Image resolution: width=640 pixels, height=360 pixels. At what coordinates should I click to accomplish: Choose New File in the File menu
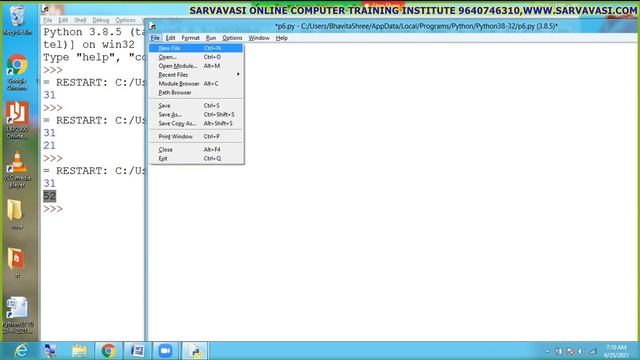(x=196, y=48)
